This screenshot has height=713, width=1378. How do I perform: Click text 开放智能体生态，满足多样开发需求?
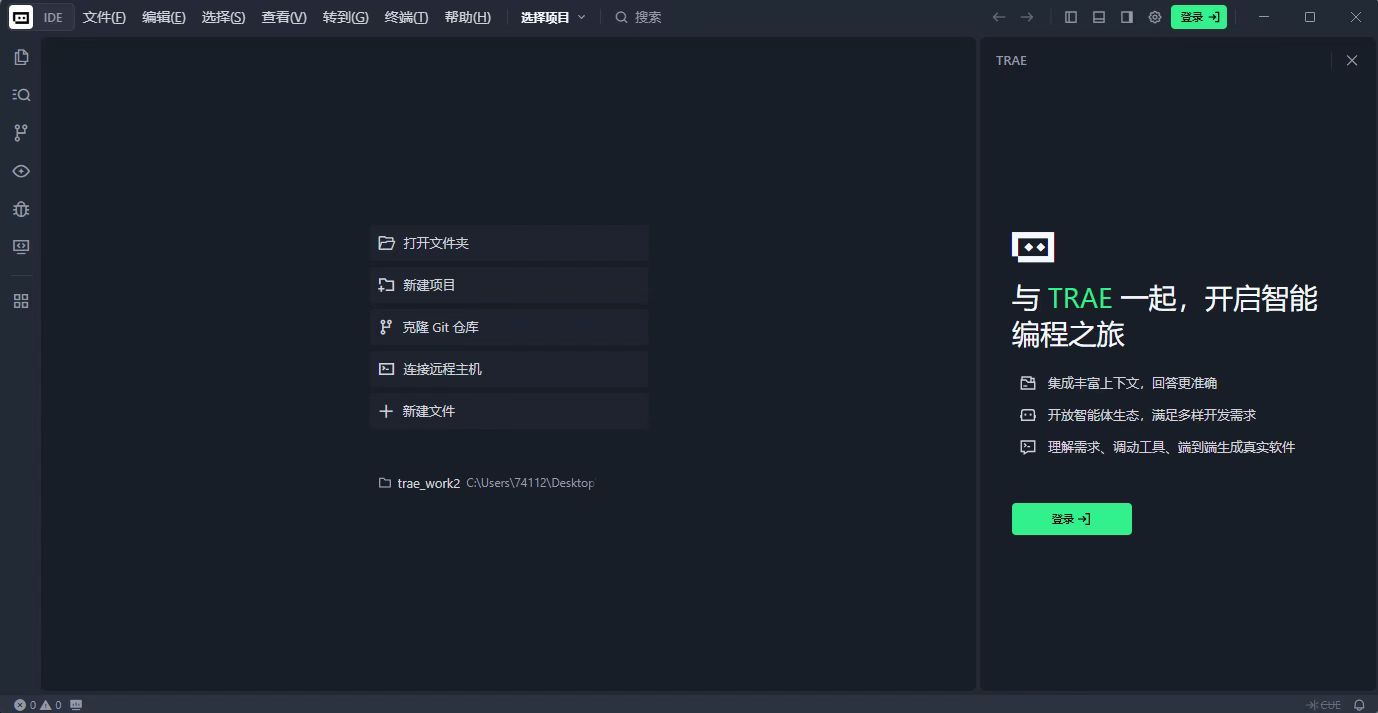tap(1152, 415)
